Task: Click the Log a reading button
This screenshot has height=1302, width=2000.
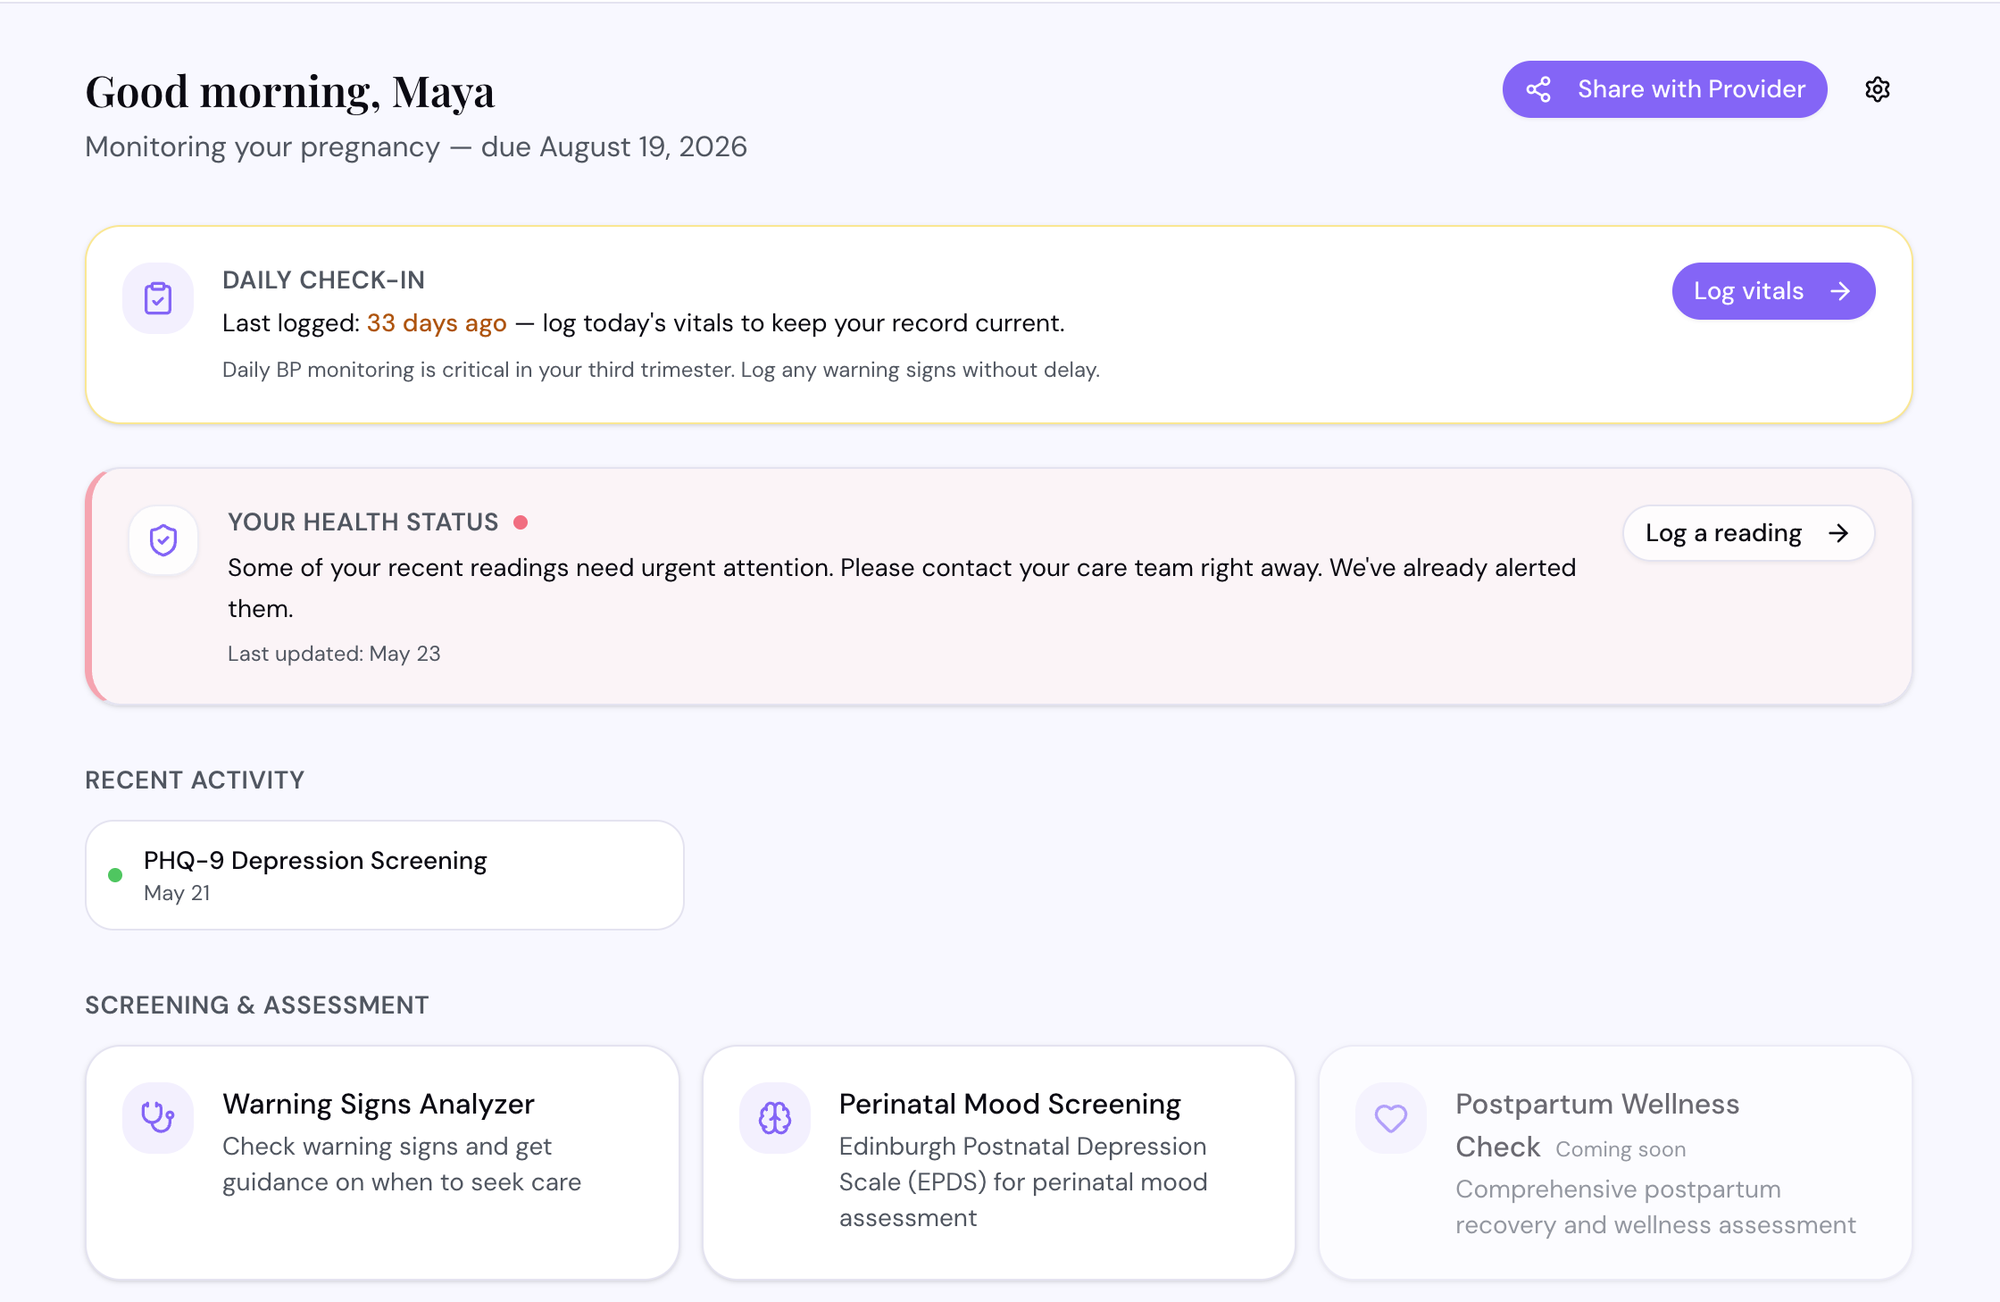Action: pos(1748,533)
